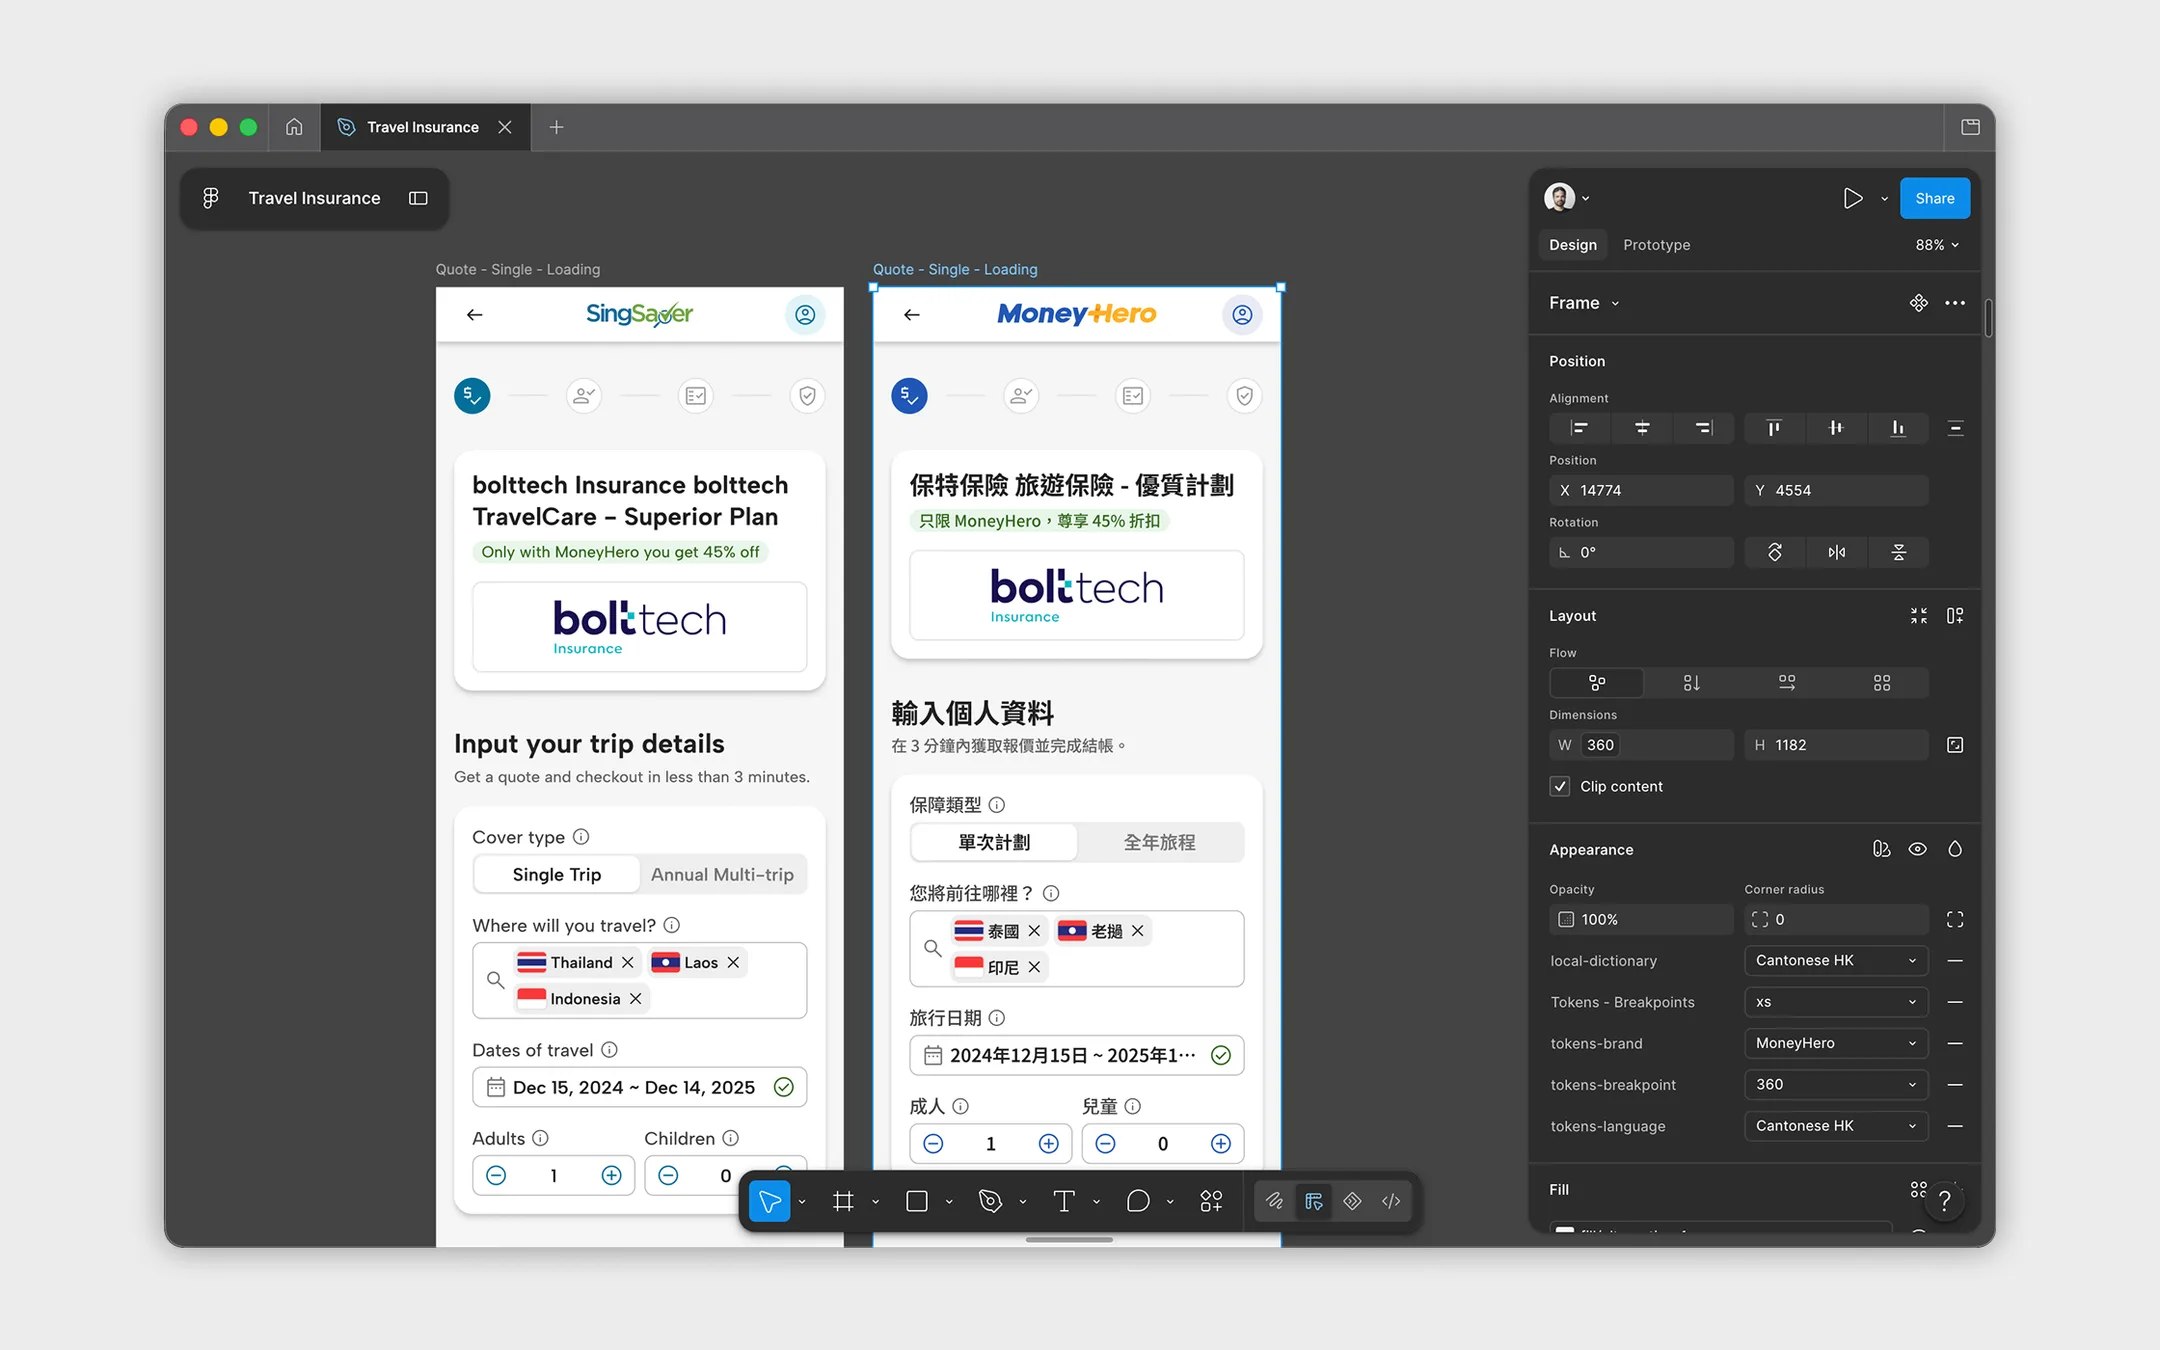Click width field showing 360
Image resolution: width=2160 pixels, height=1350 pixels.
click(1641, 745)
